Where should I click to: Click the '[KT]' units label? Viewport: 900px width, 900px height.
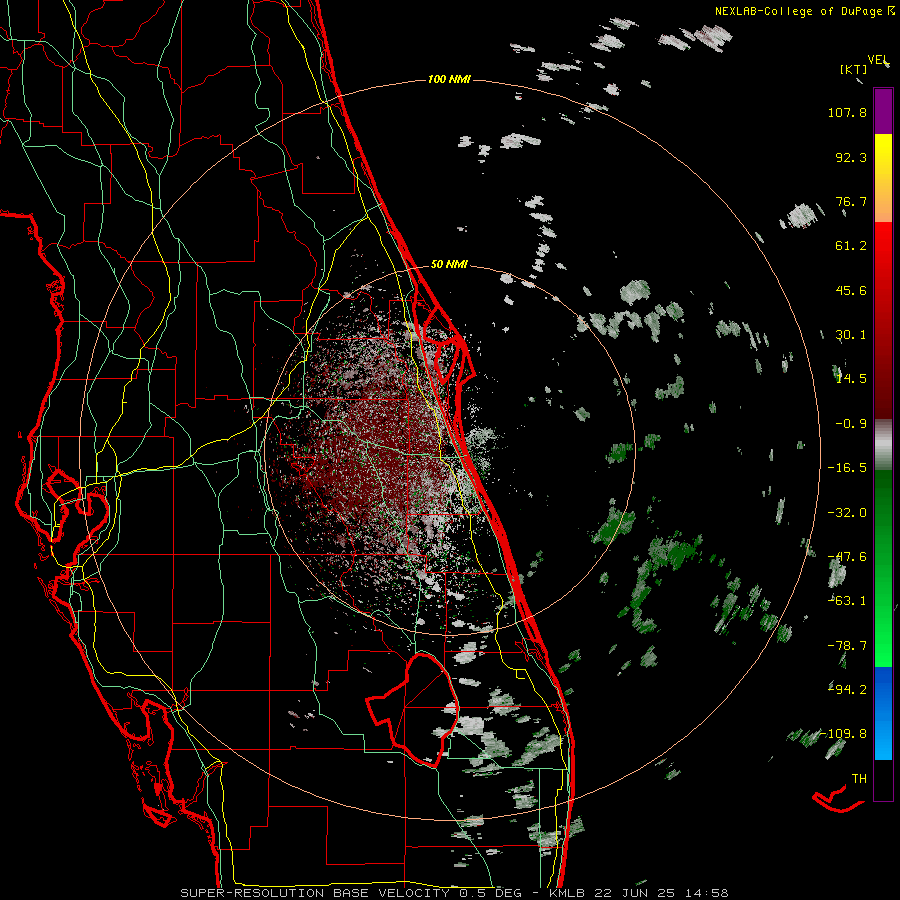854,69
